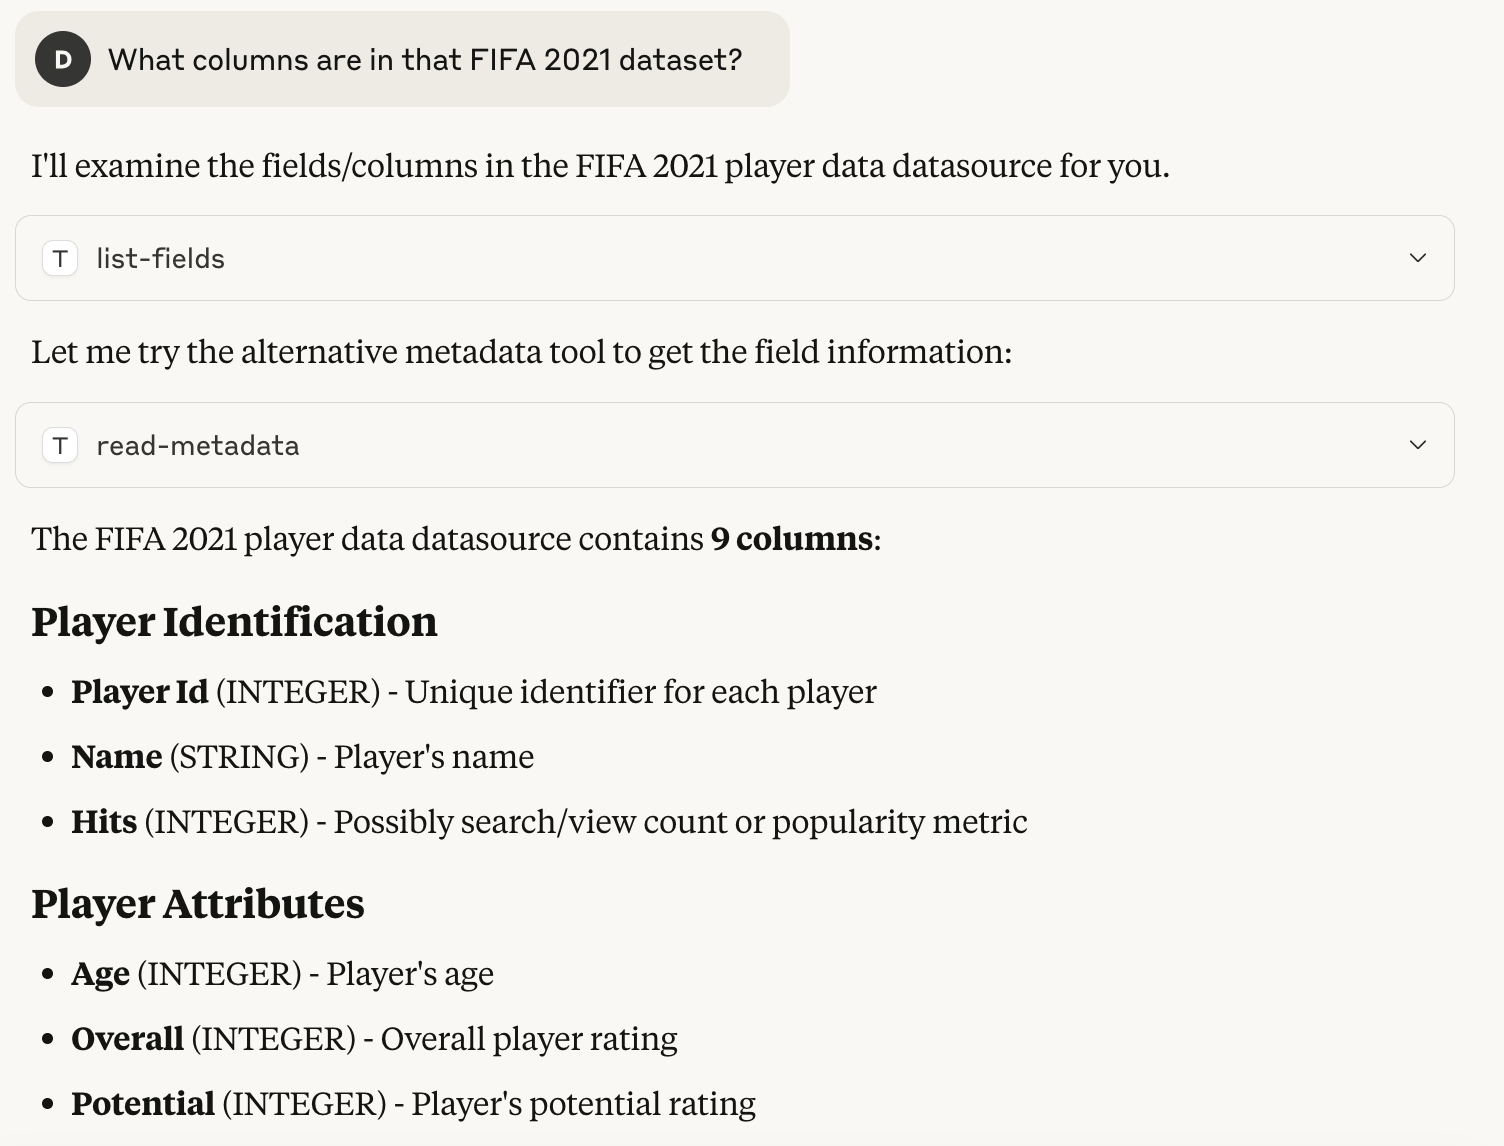
Task: Click the Age column description text
Action: [x=281, y=972]
